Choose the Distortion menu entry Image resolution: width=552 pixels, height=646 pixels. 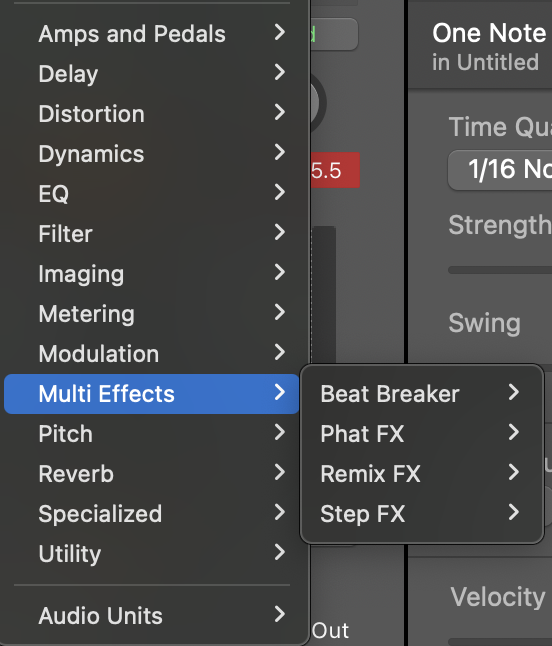(151, 113)
